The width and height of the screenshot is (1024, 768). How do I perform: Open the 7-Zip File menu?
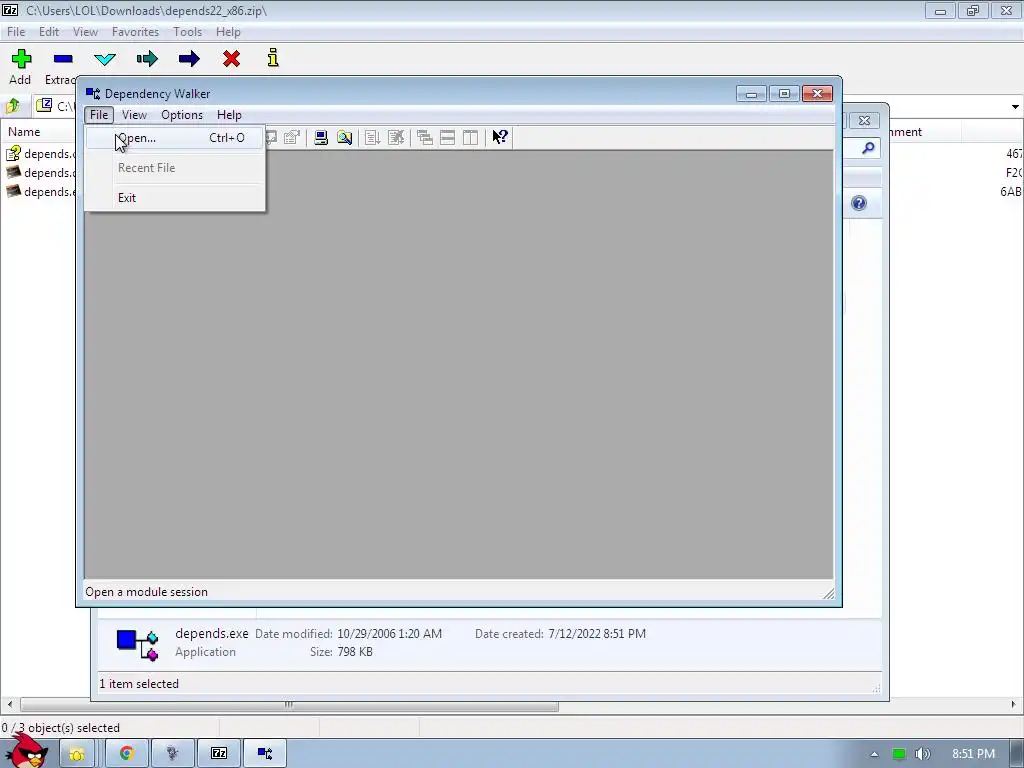click(16, 32)
